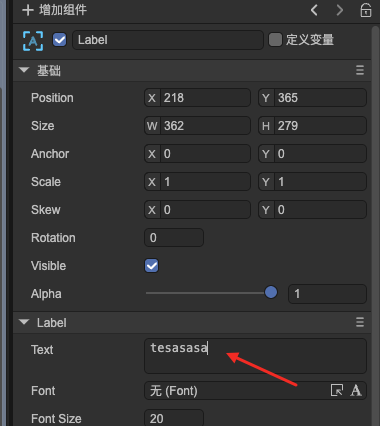
Task: Click the Text input box
Action: [255, 356]
